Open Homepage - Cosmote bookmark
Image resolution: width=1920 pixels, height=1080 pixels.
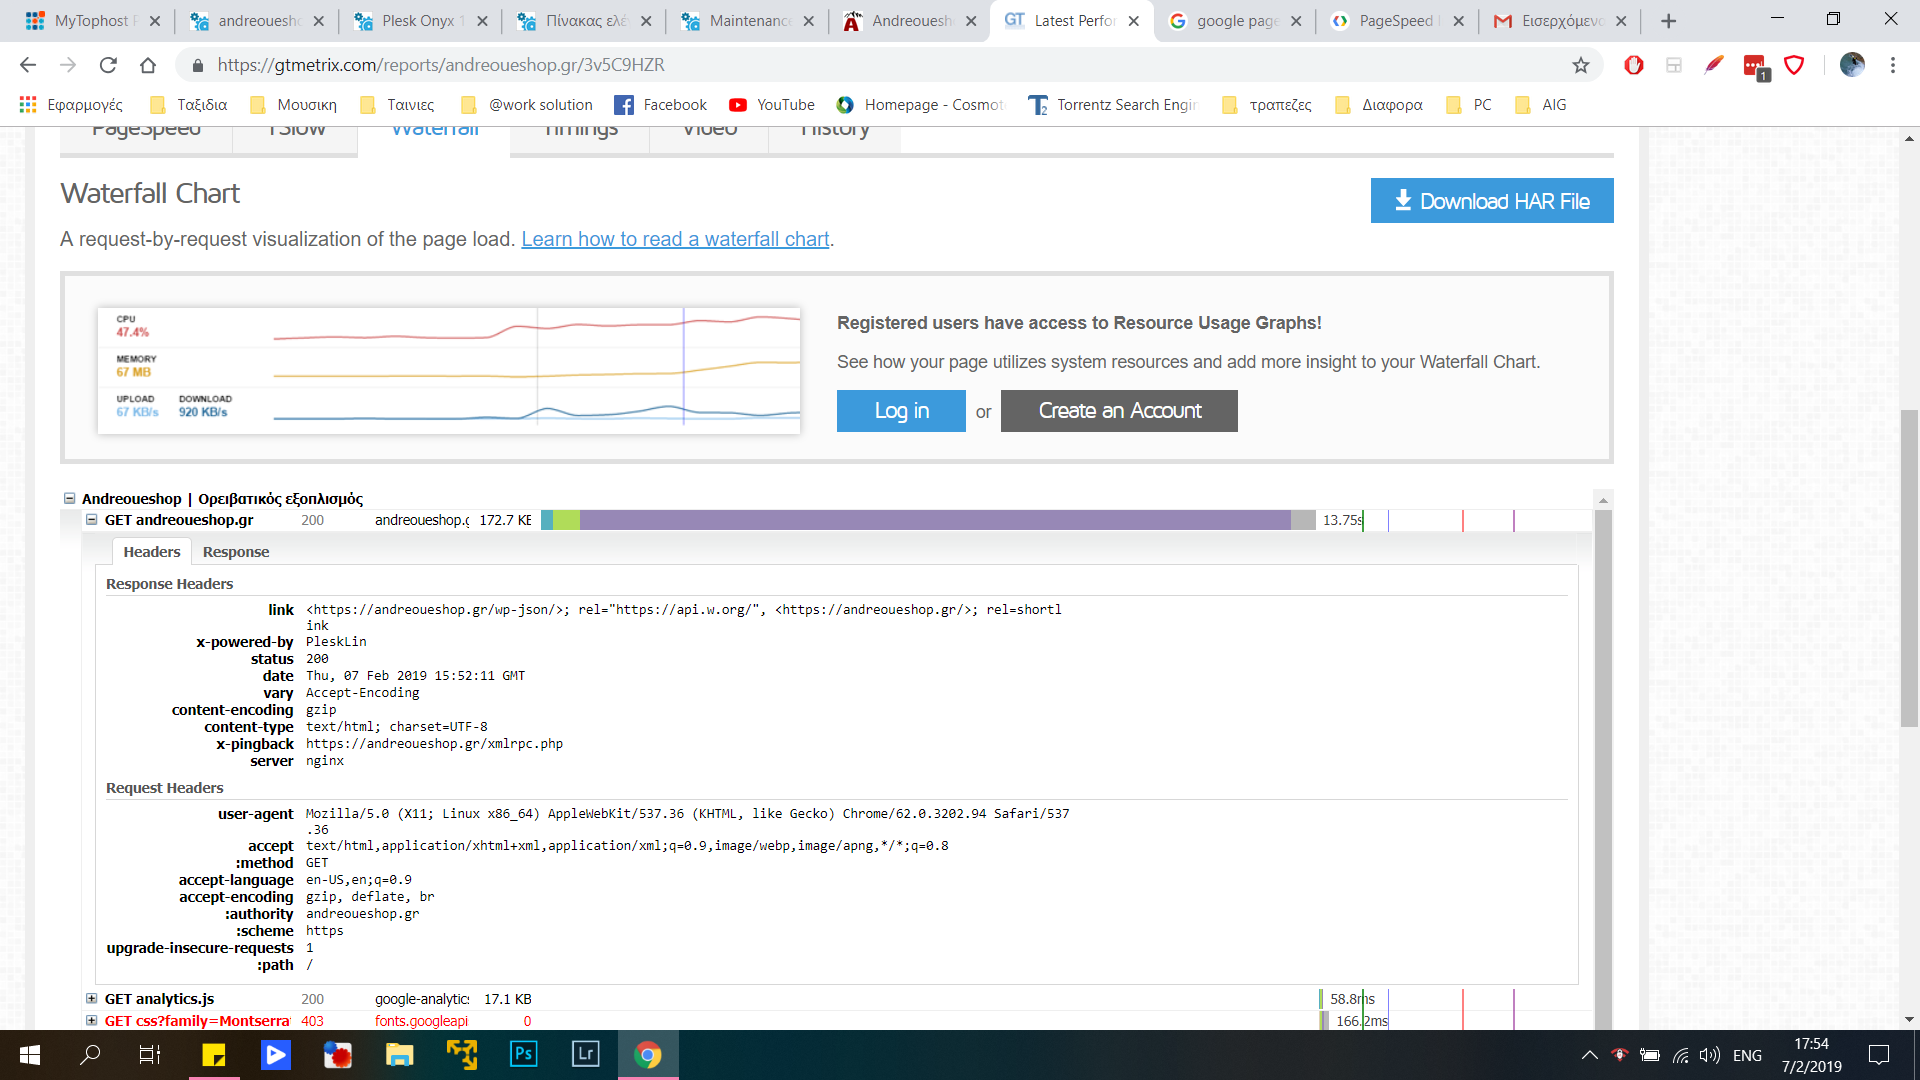(920, 105)
